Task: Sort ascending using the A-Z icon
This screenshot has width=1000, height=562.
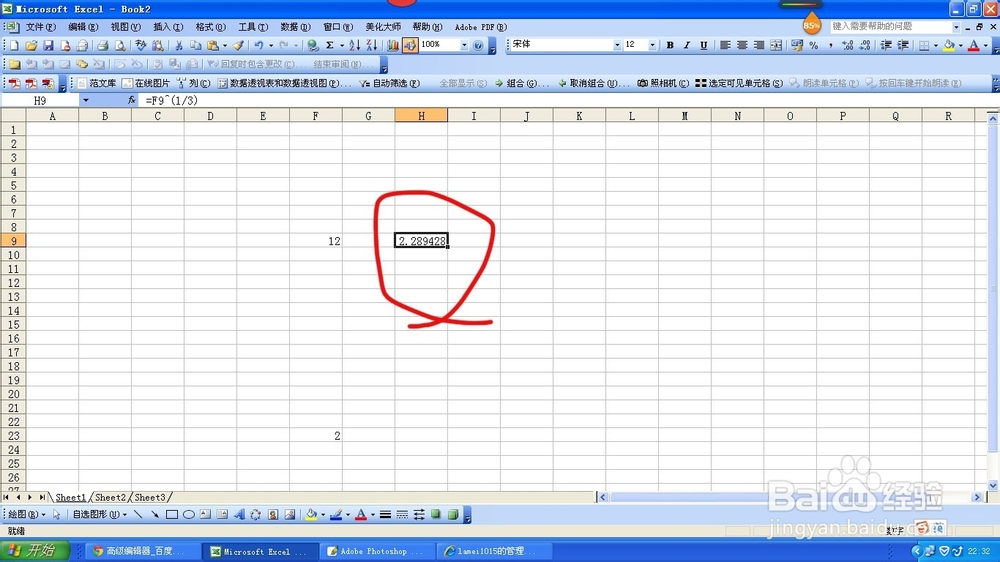Action: [x=355, y=45]
